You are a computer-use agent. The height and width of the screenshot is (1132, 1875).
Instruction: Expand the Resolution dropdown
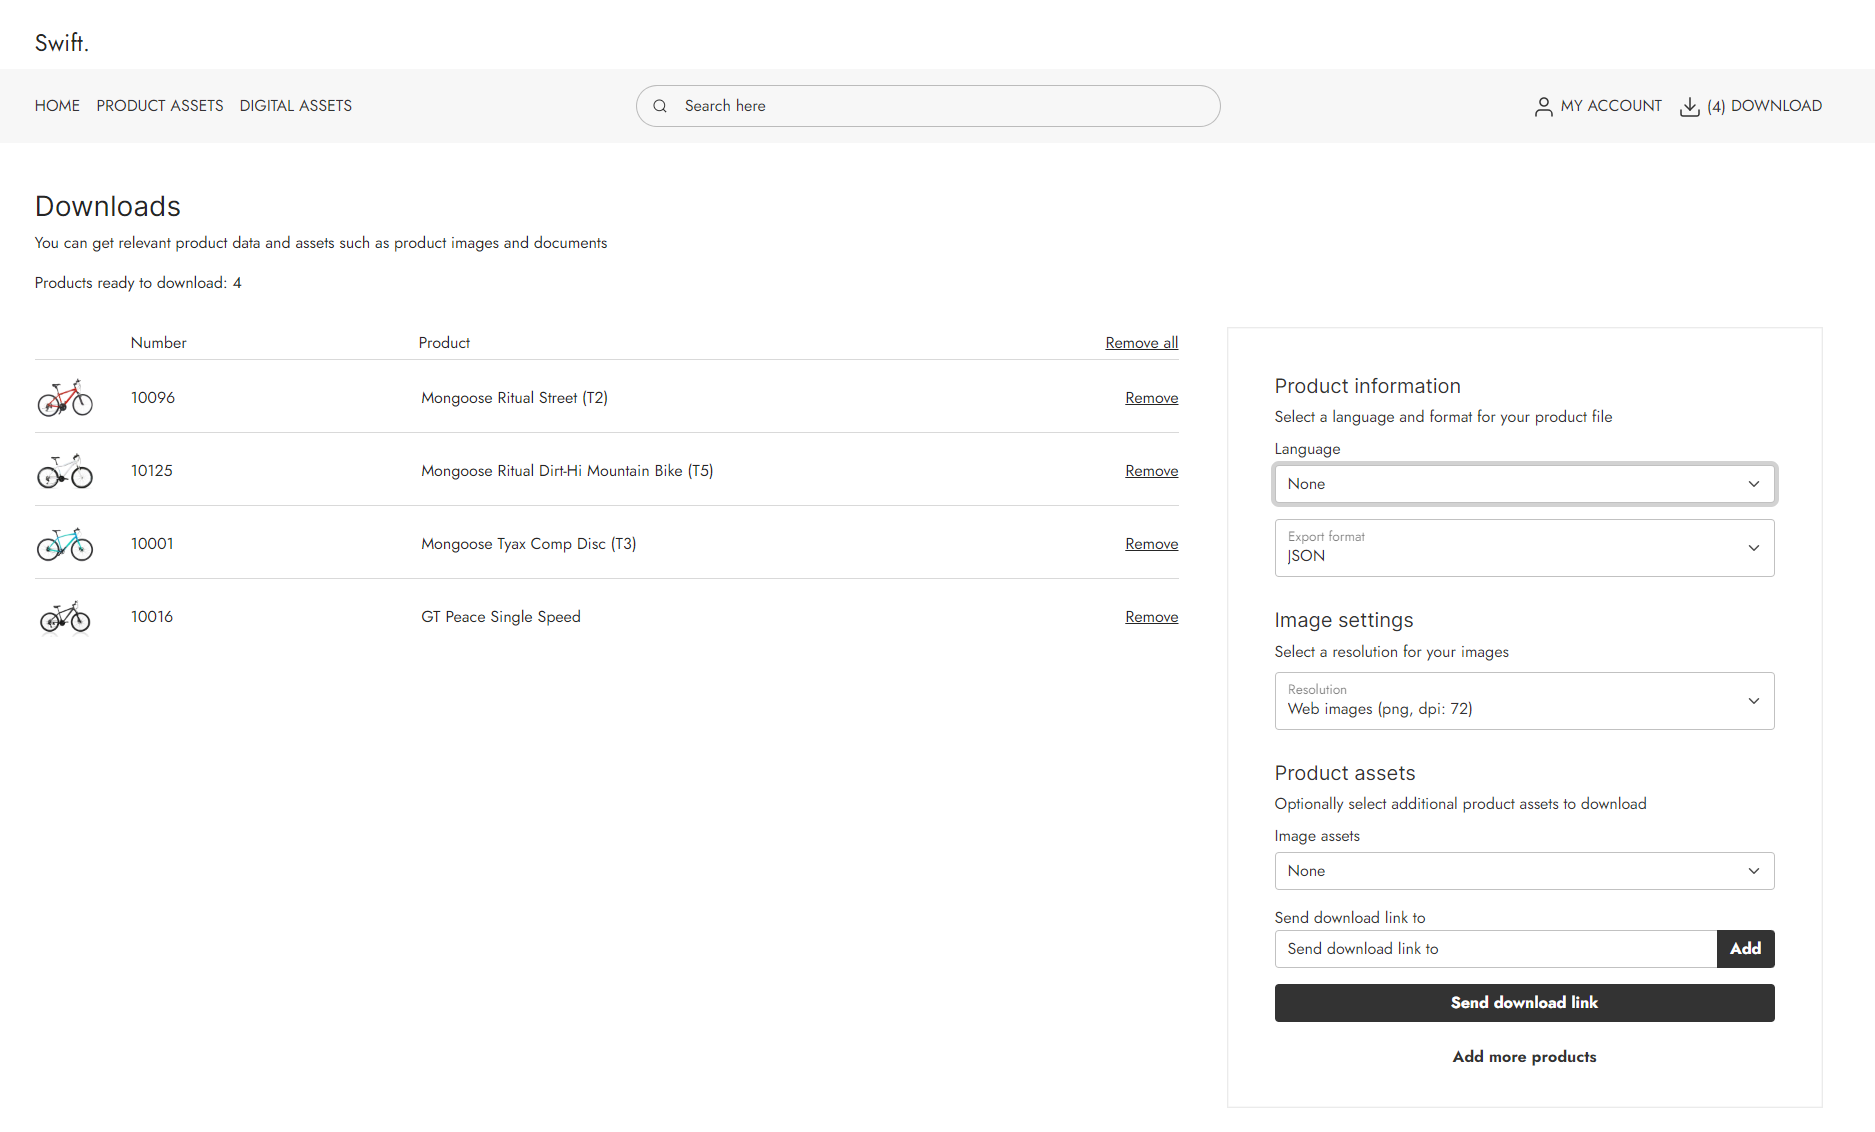pos(1523,701)
